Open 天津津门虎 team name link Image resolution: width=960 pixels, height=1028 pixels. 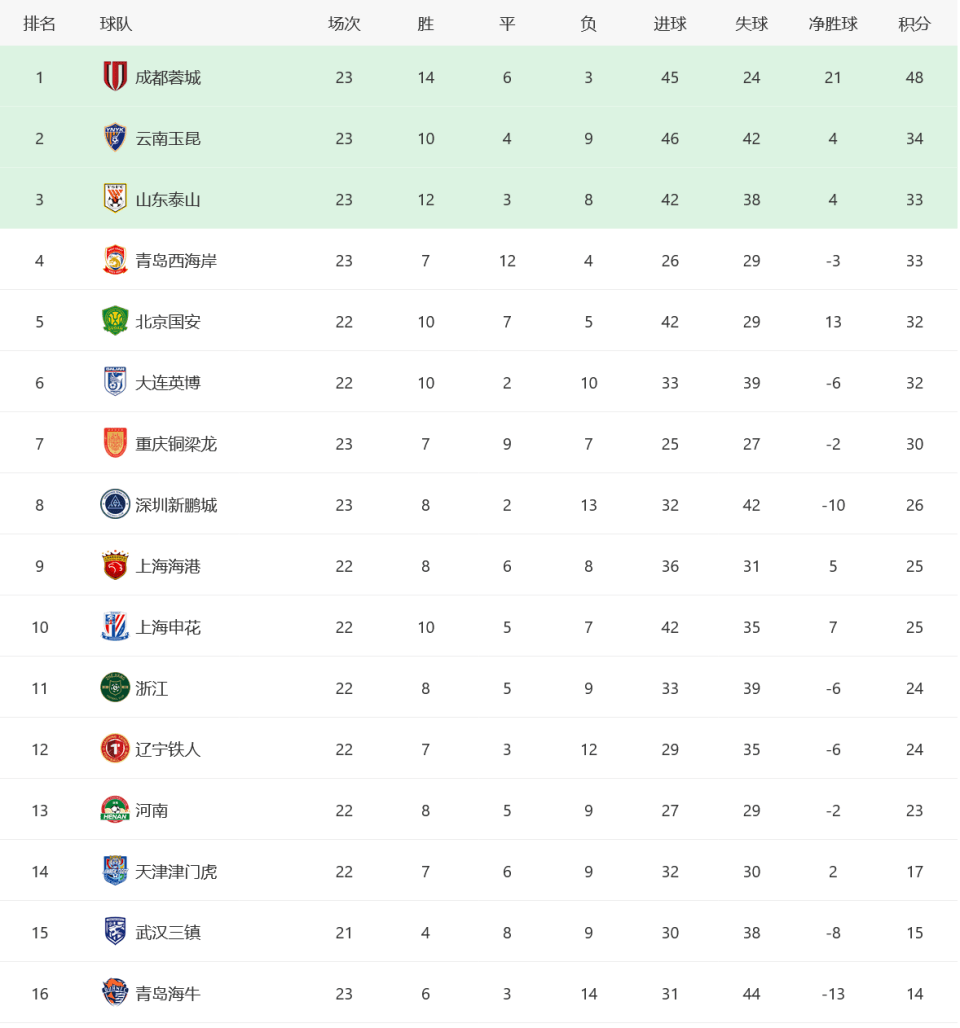point(176,871)
